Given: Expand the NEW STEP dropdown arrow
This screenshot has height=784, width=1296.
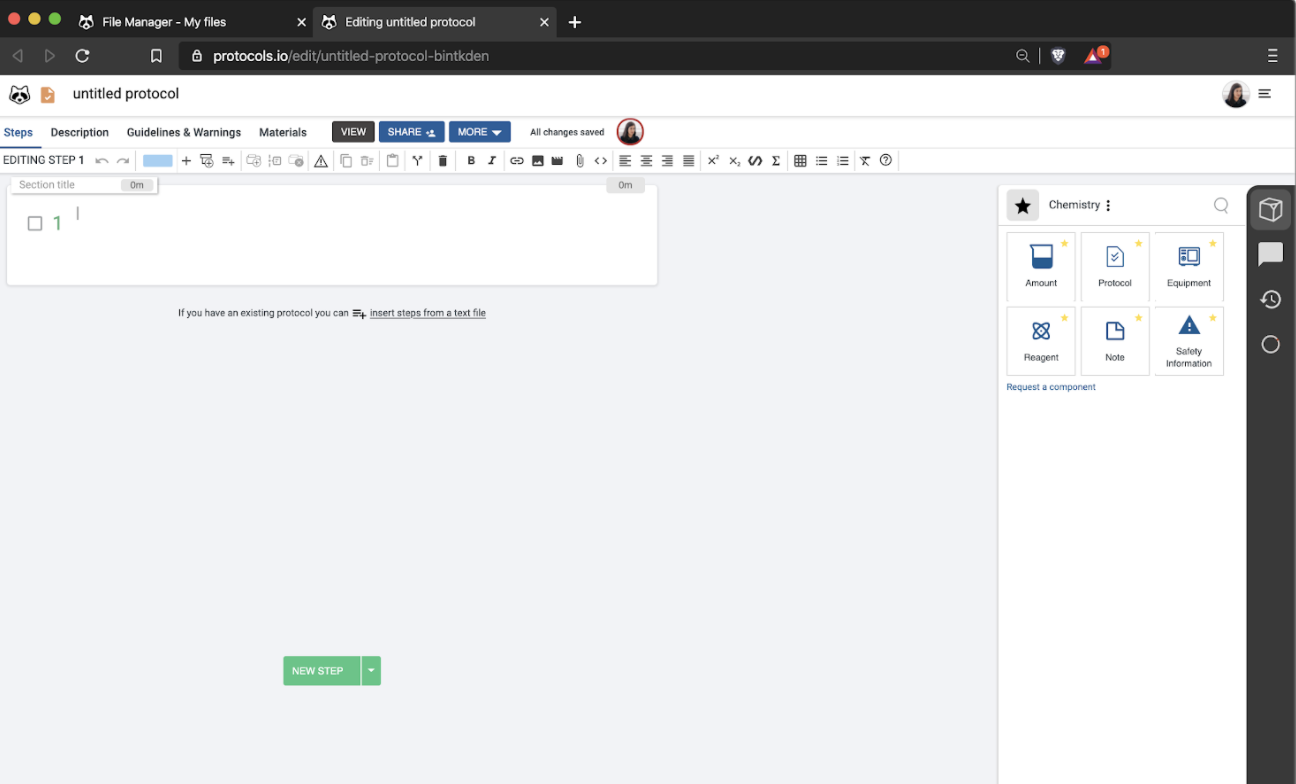Looking at the screenshot, I should (x=370, y=671).
